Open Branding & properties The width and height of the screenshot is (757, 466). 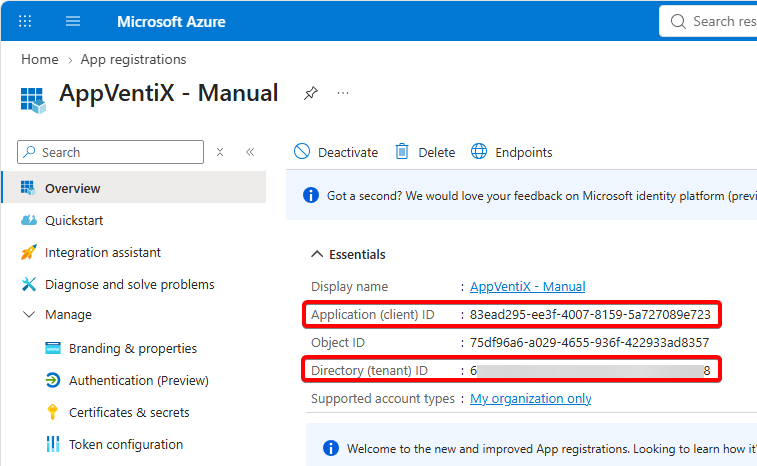point(133,348)
